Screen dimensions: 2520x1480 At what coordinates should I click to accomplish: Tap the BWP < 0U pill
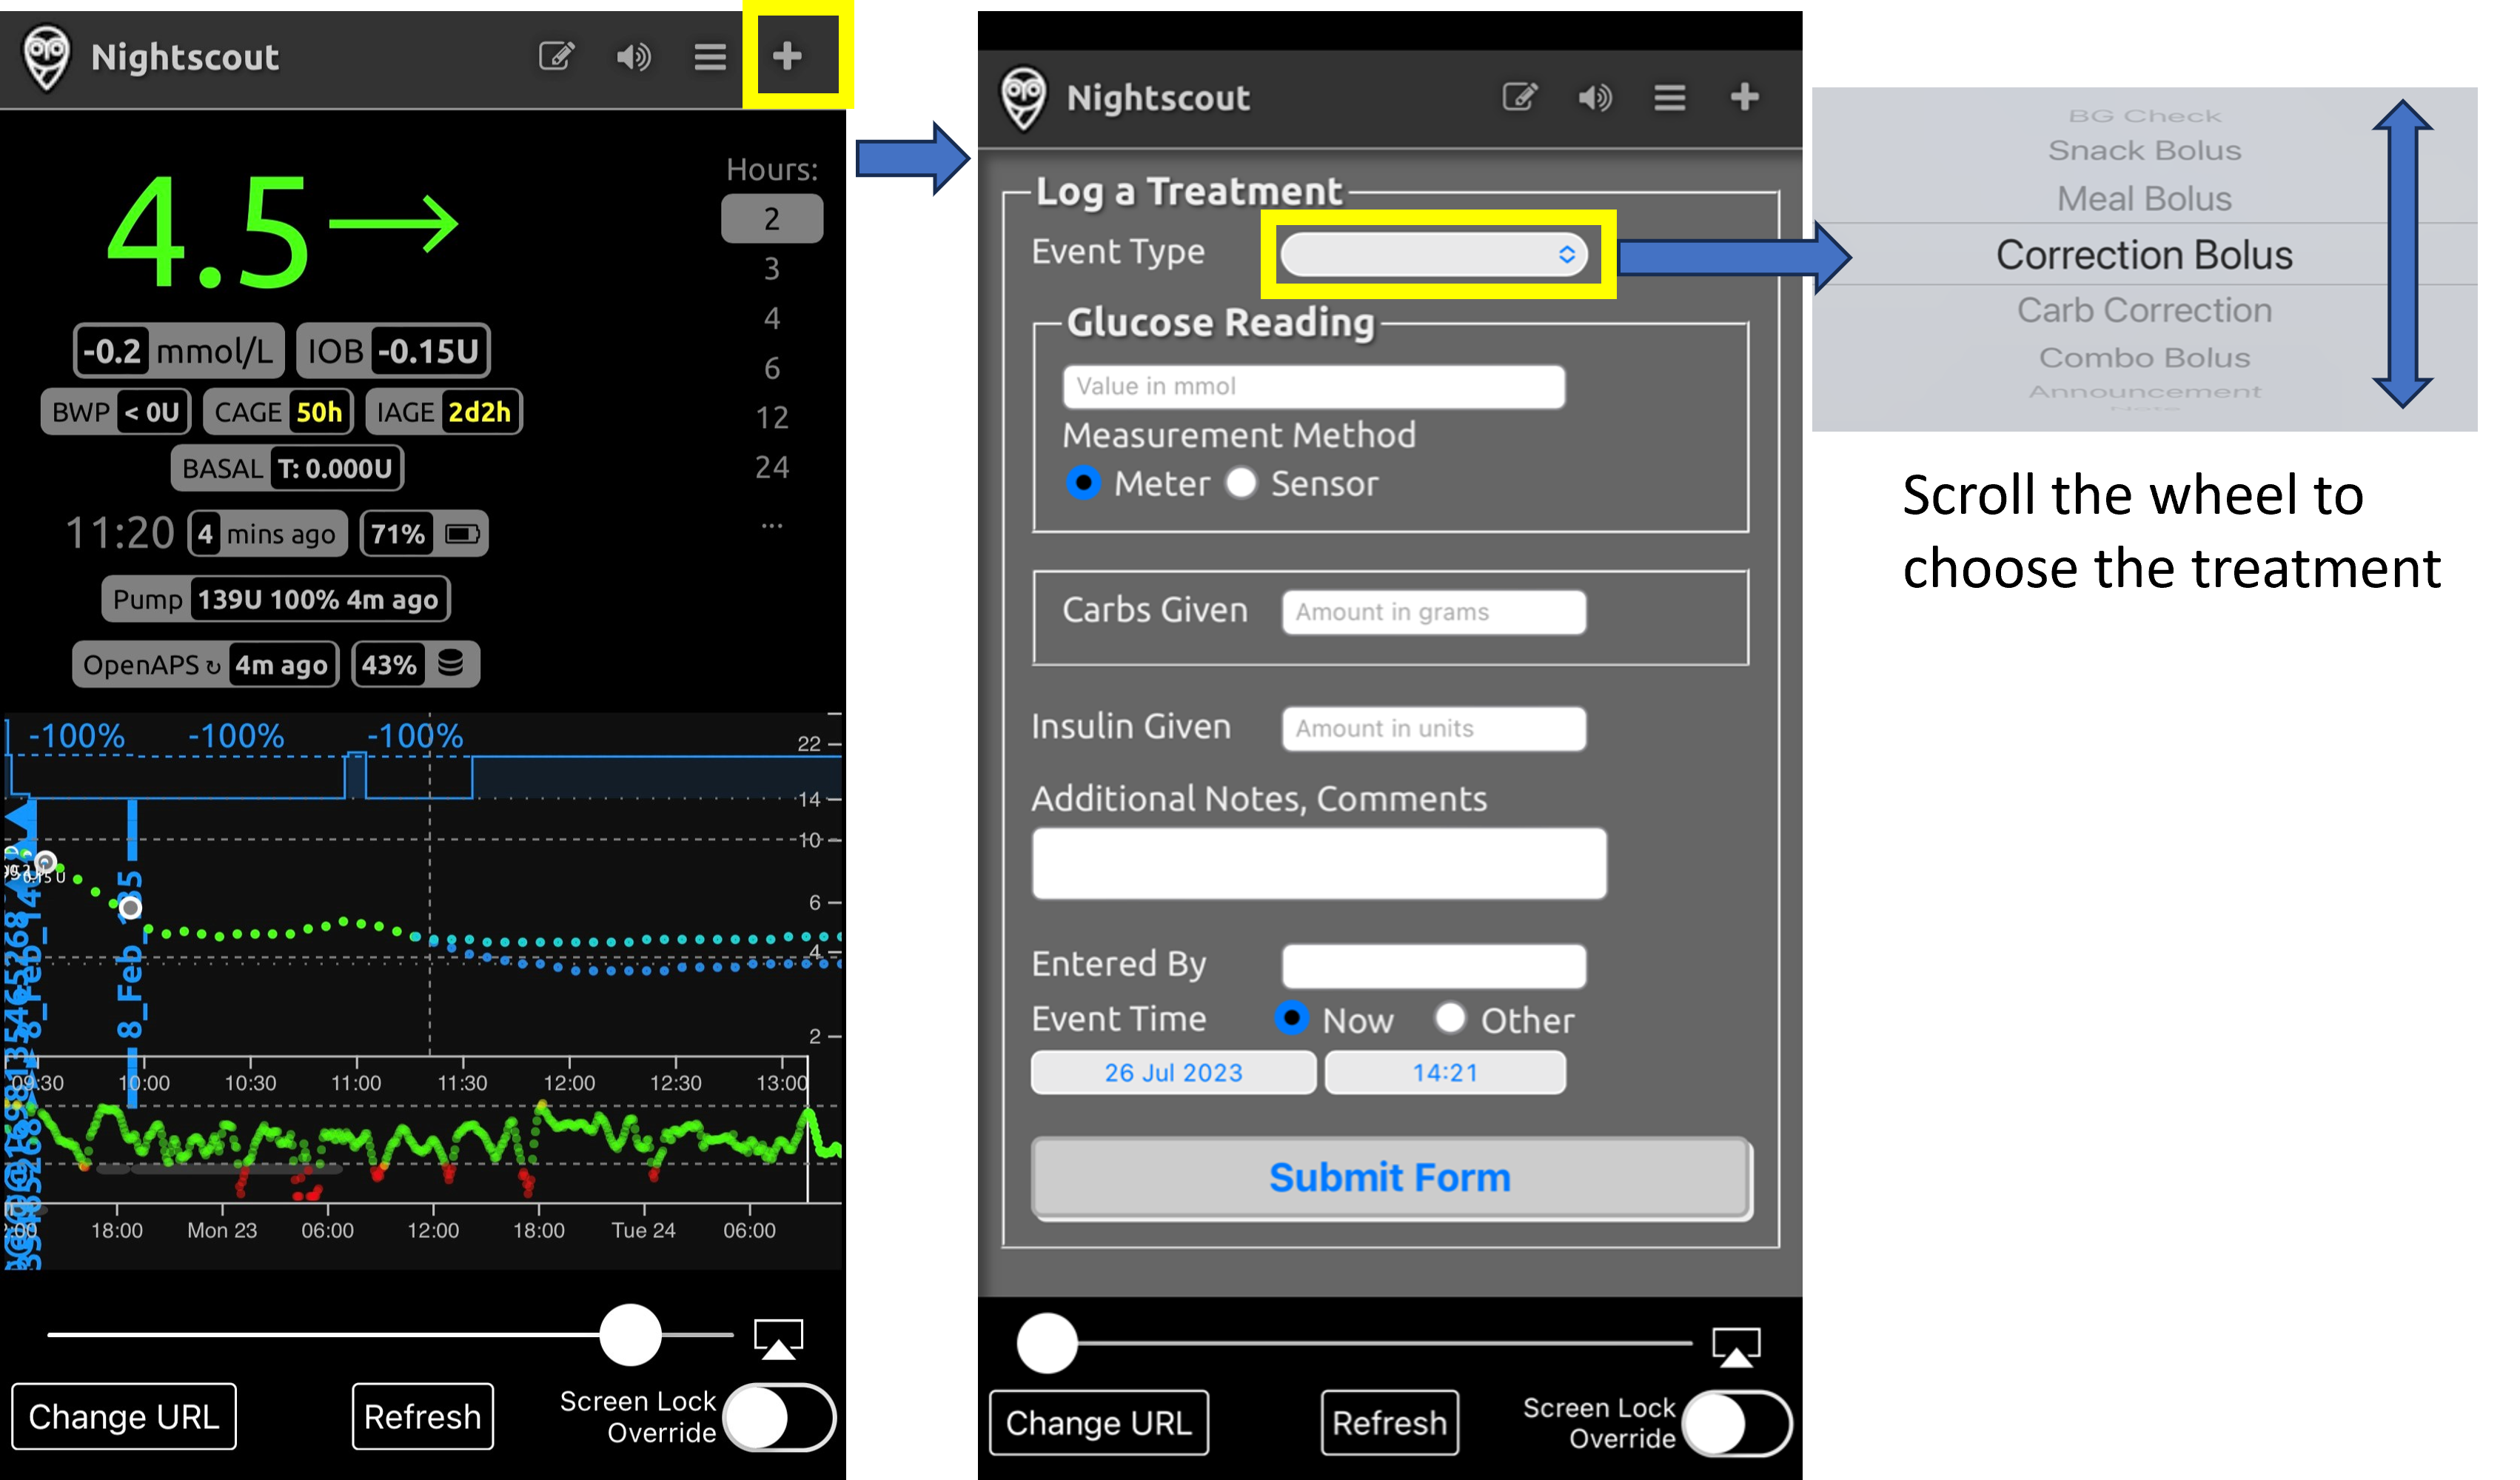pyautogui.click(x=116, y=412)
